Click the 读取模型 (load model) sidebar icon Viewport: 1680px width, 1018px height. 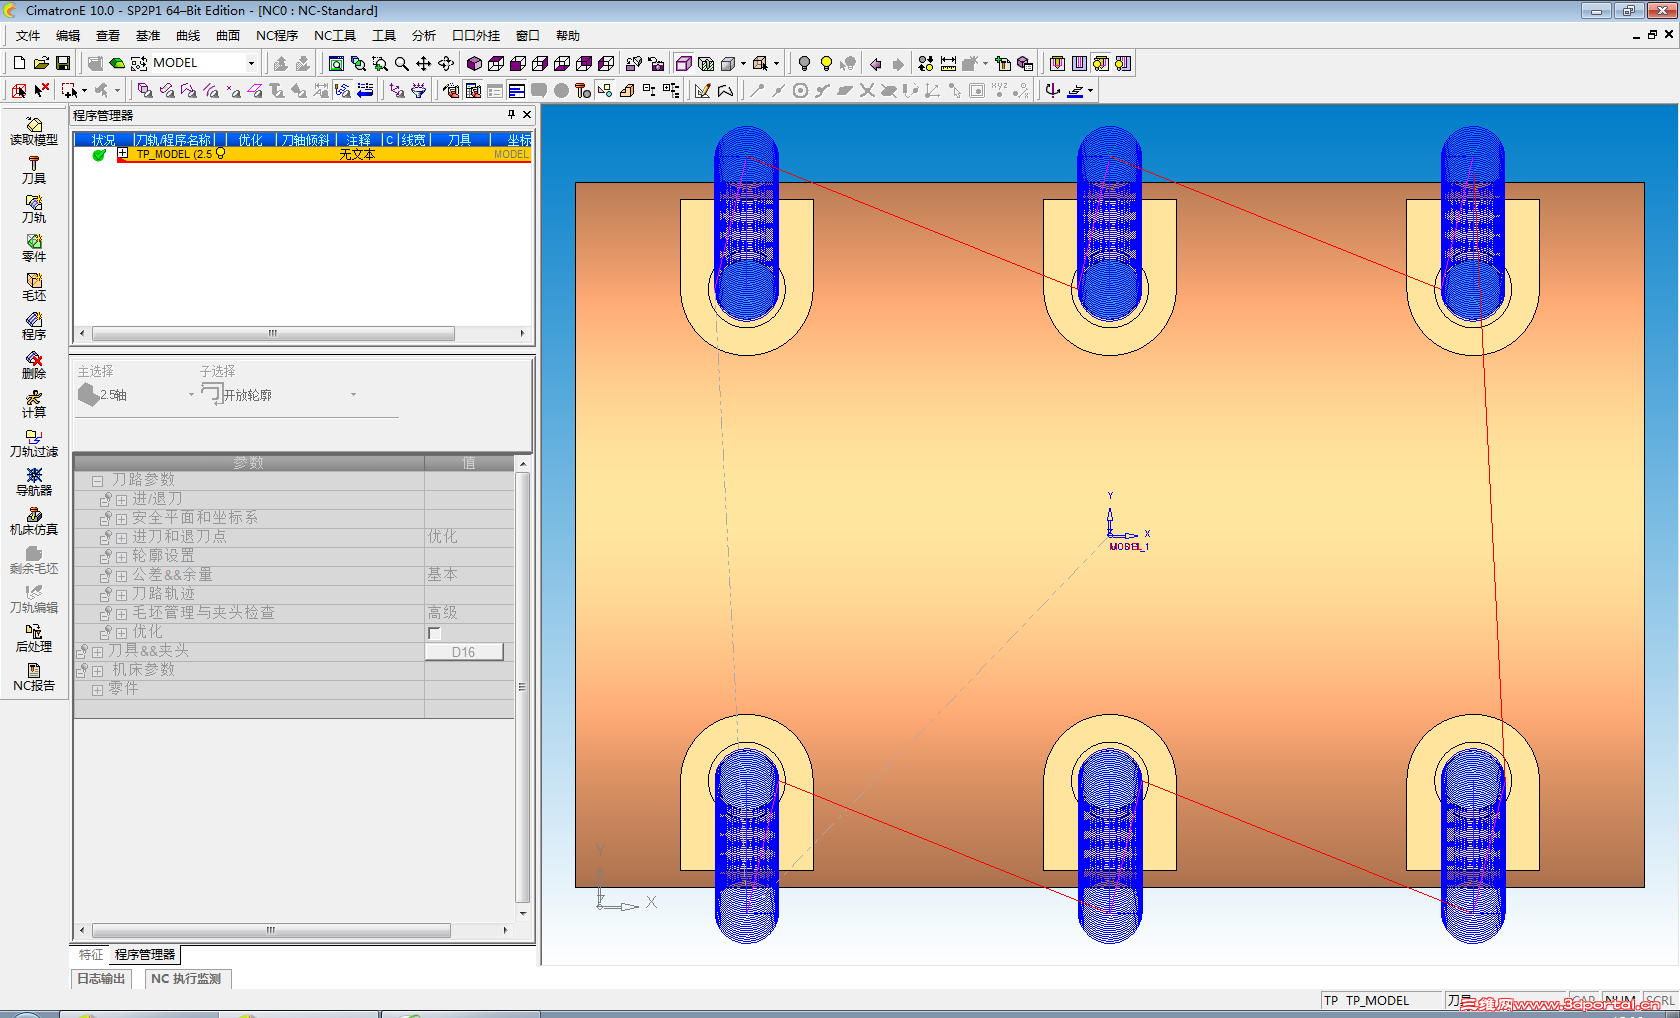click(x=34, y=131)
